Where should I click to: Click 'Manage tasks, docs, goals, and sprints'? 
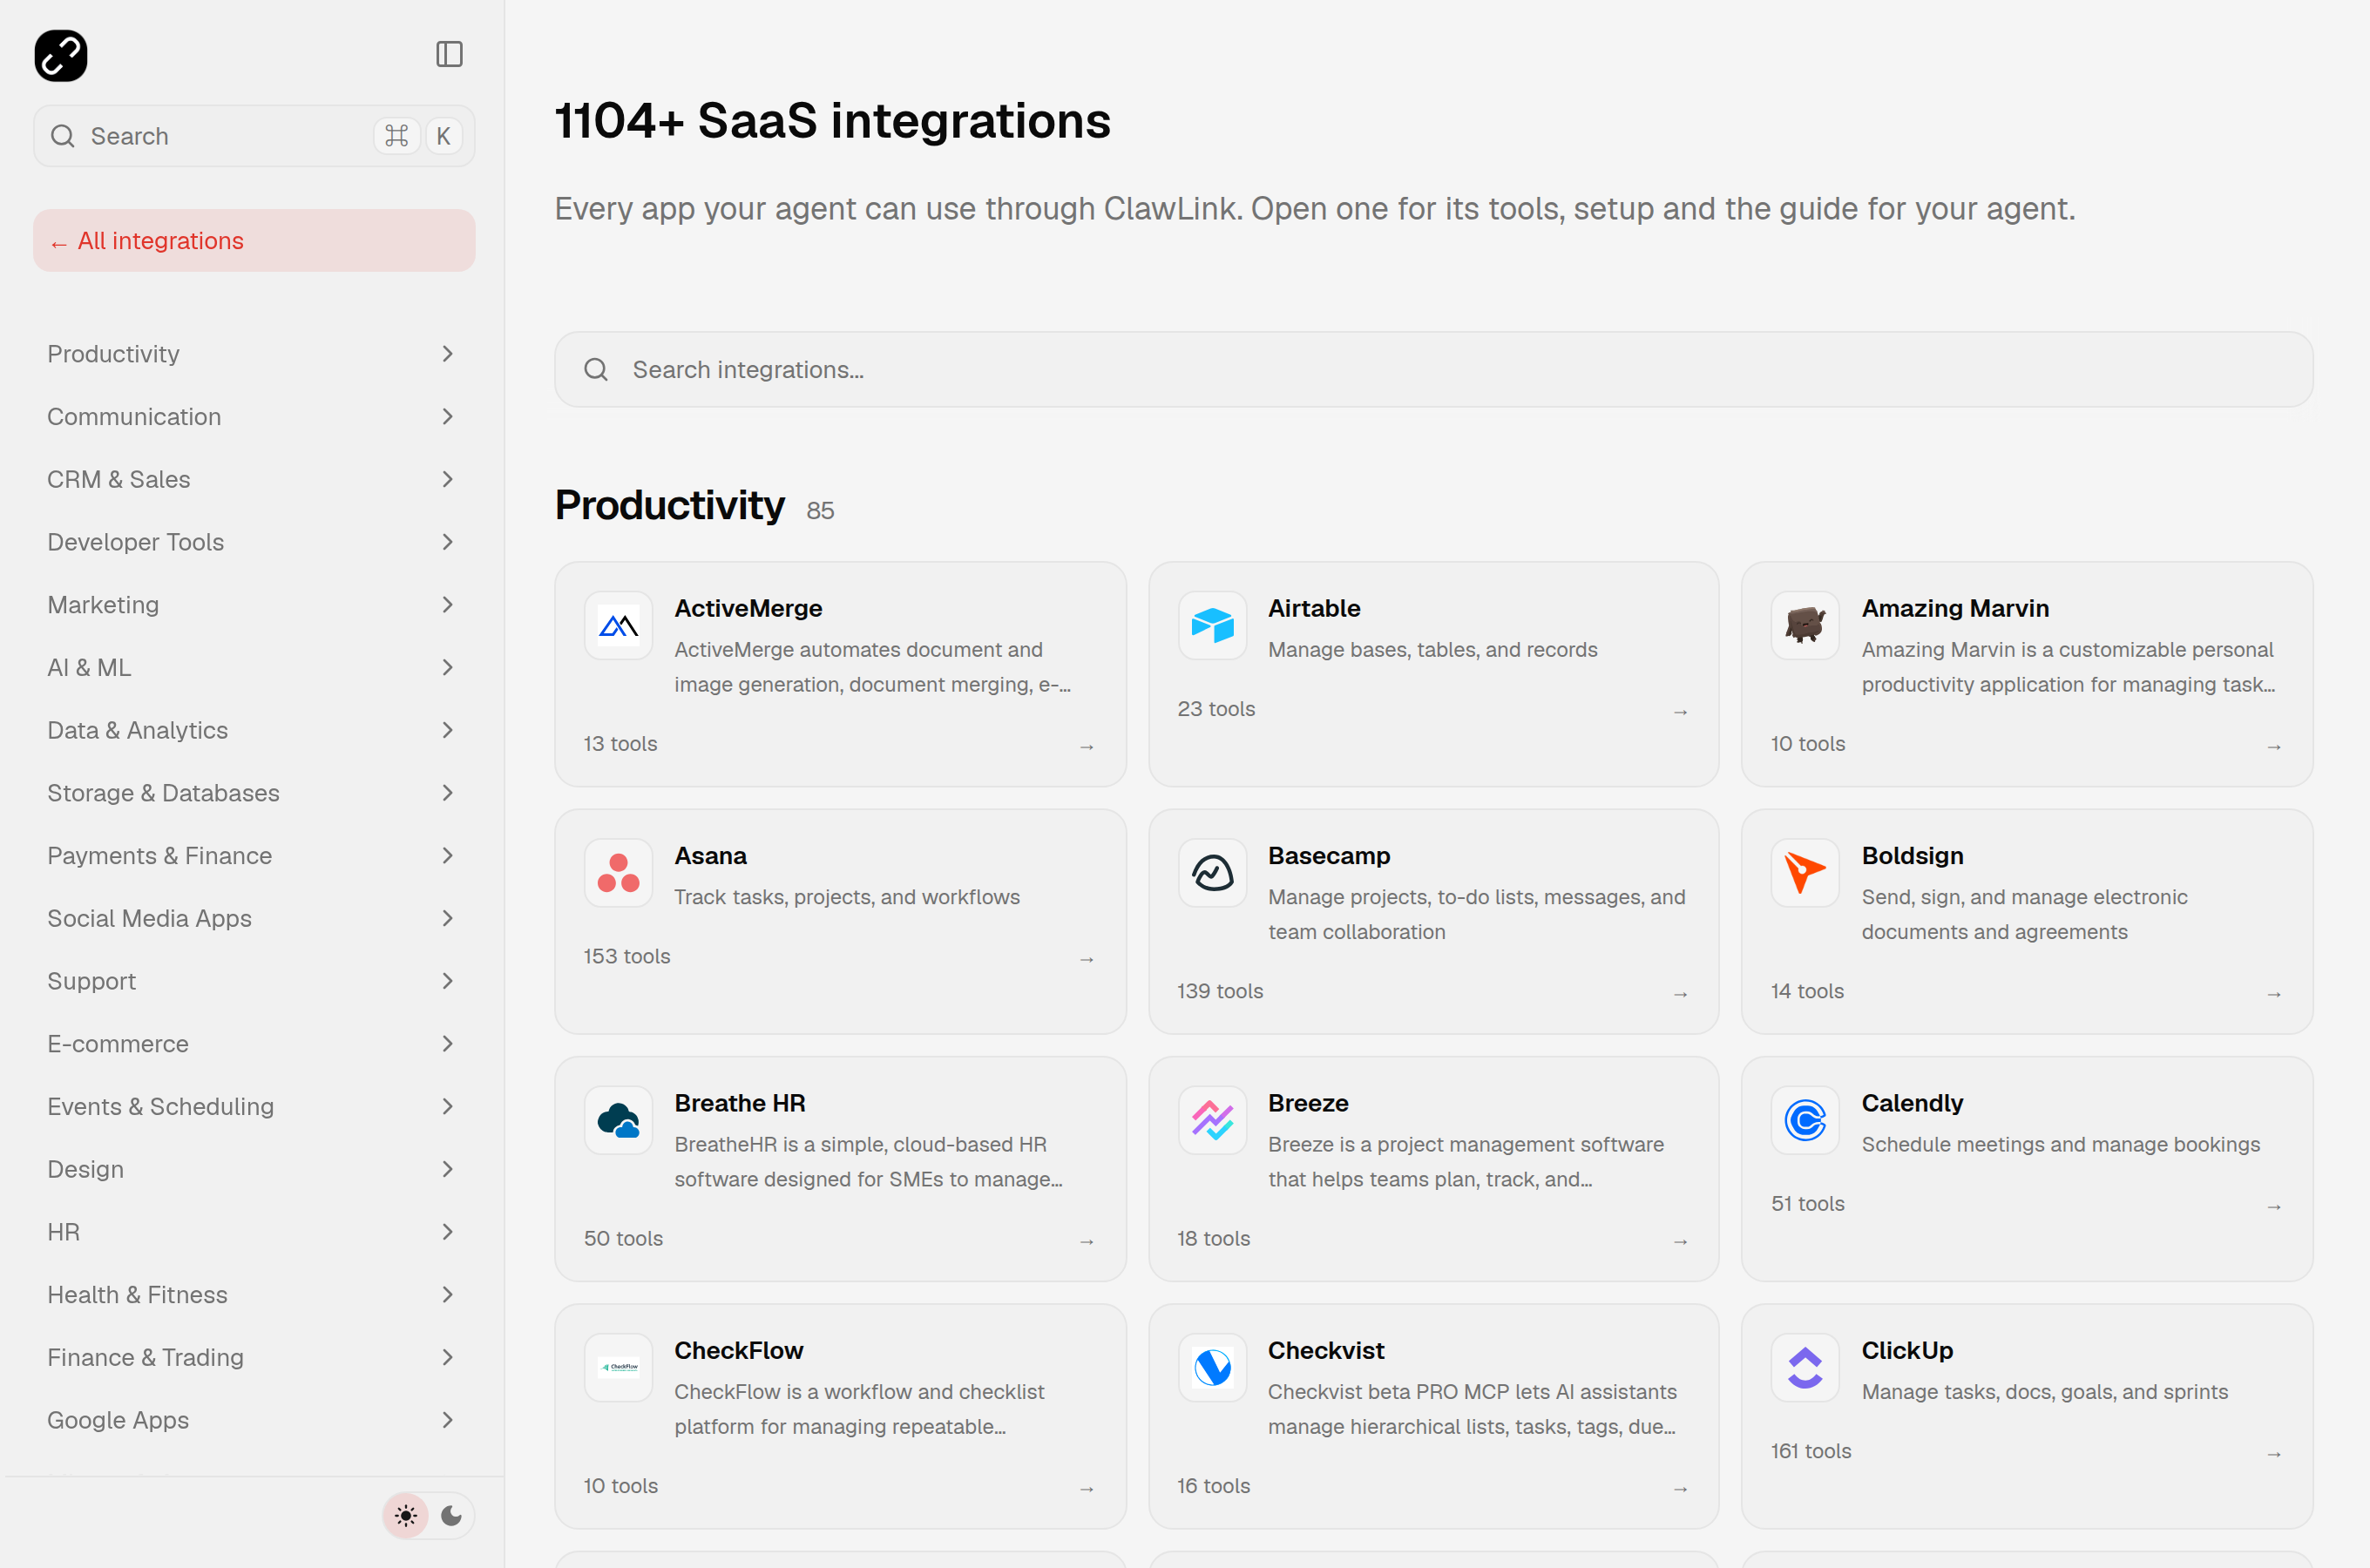2044,1392
